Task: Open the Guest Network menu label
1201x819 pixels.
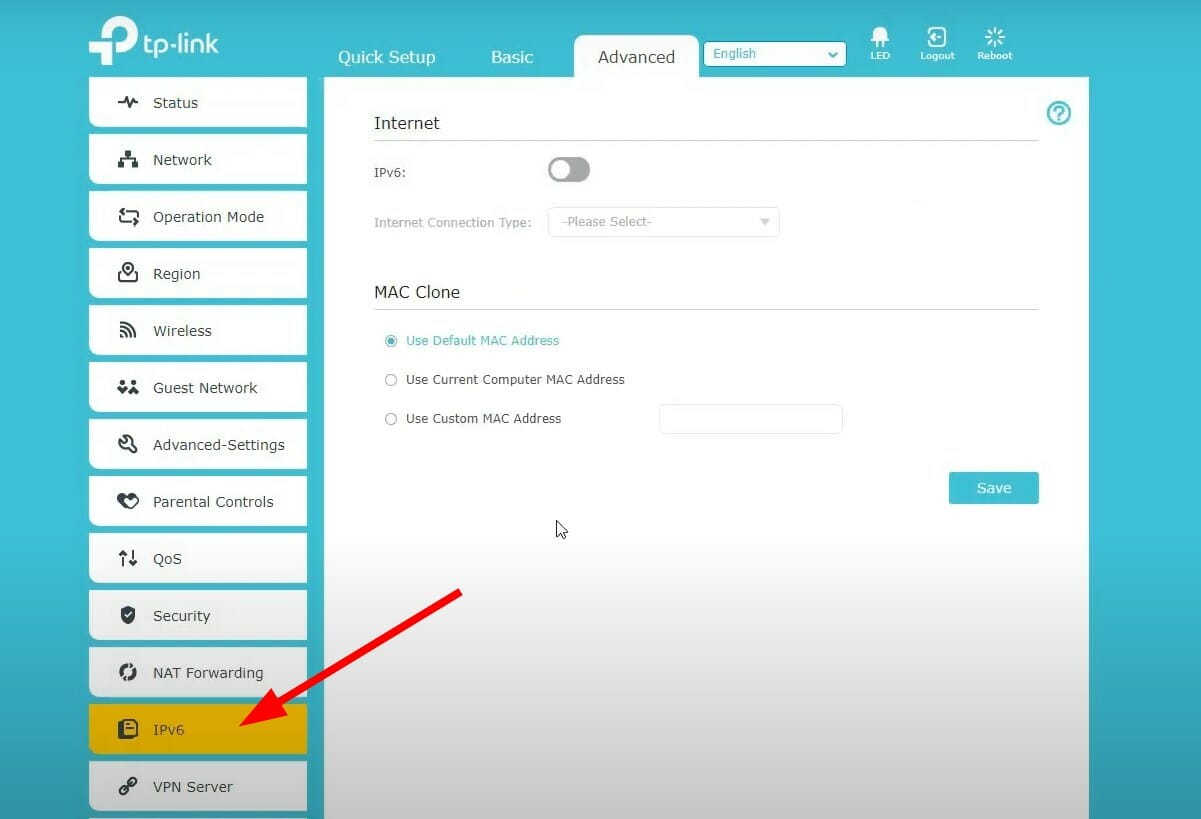Action: pyautogui.click(x=205, y=388)
